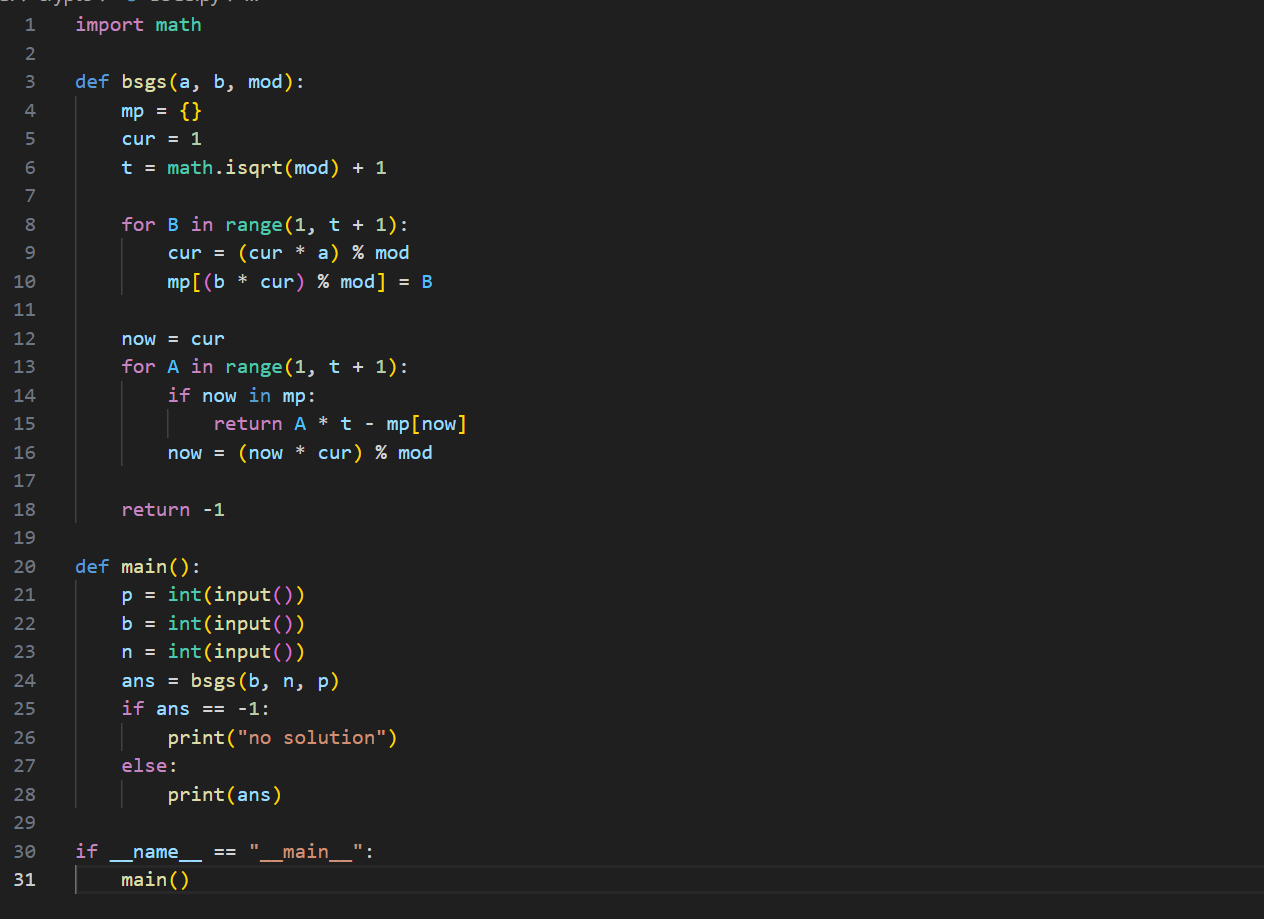The width and height of the screenshot is (1264, 919).
Task: Click the 'print(ans)' statement
Action: coord(224,795)
